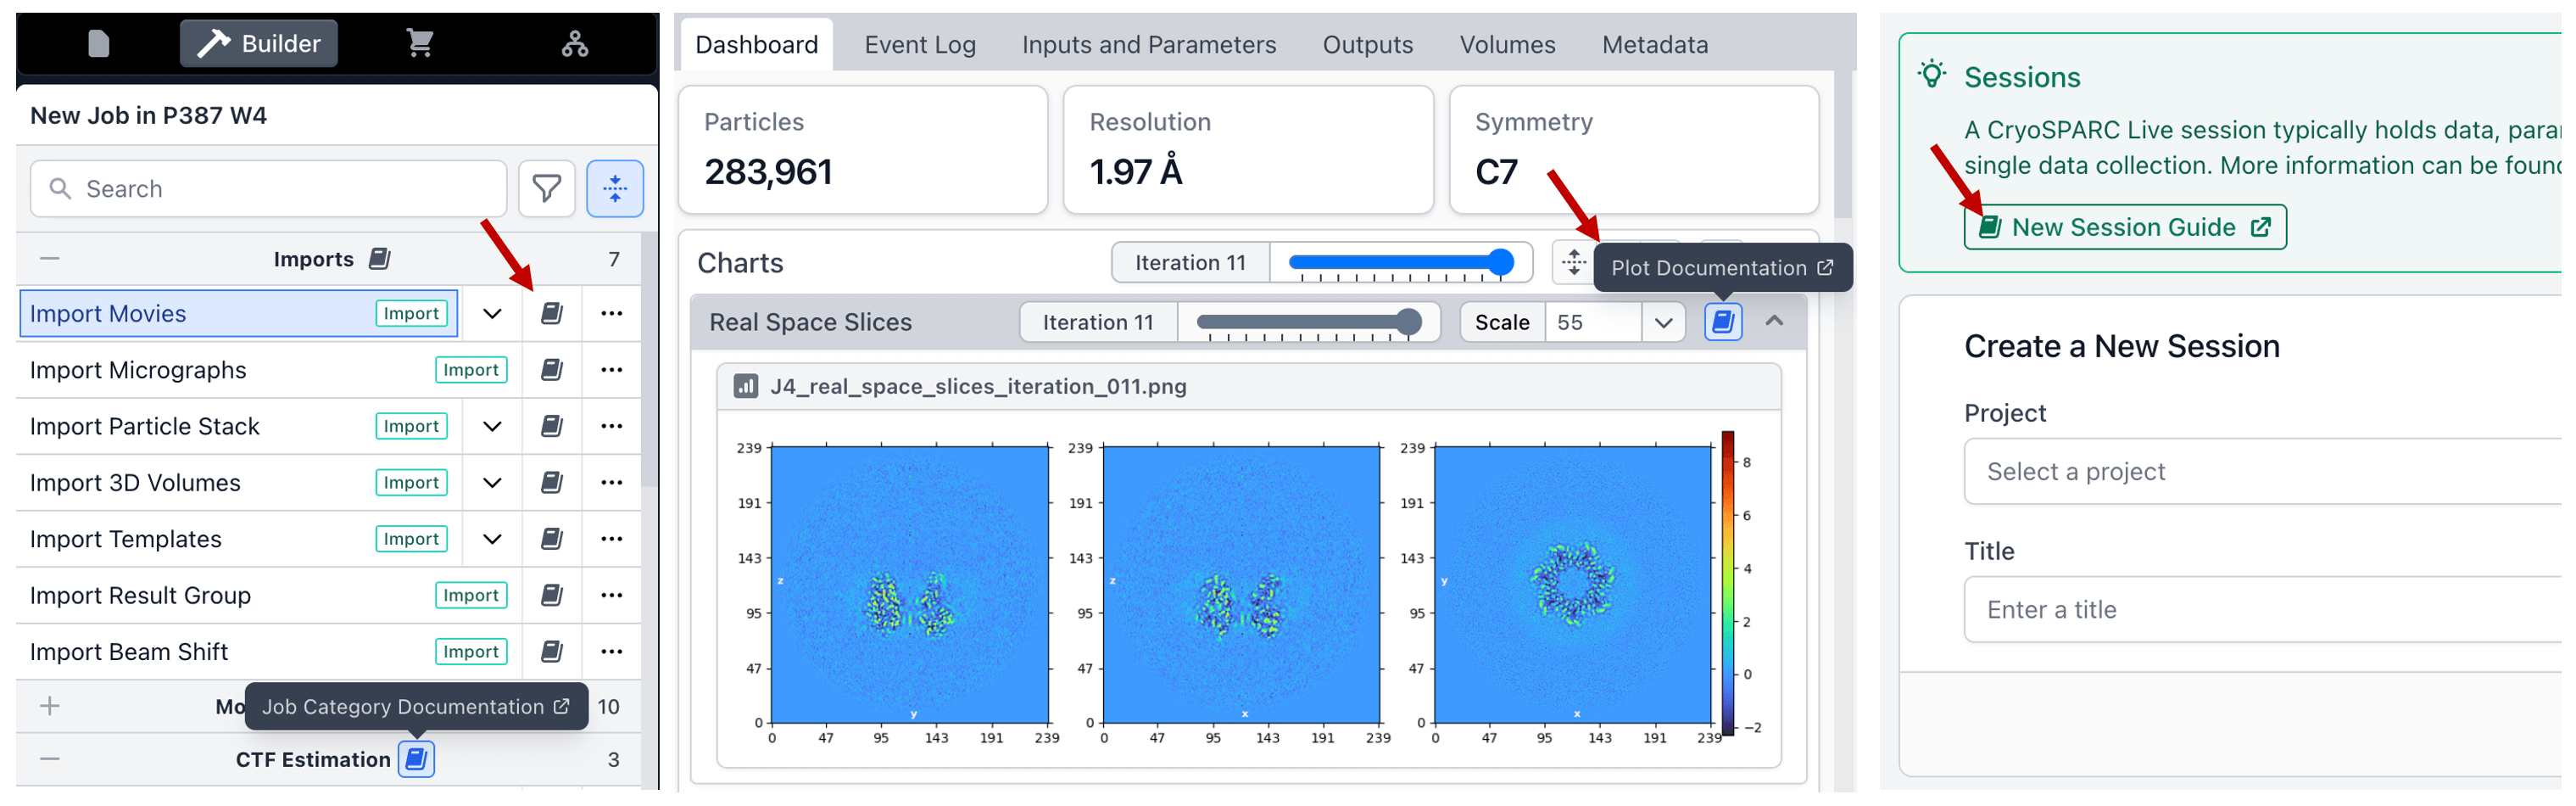Open the New Session Guide link

(x=2124, y=227)
